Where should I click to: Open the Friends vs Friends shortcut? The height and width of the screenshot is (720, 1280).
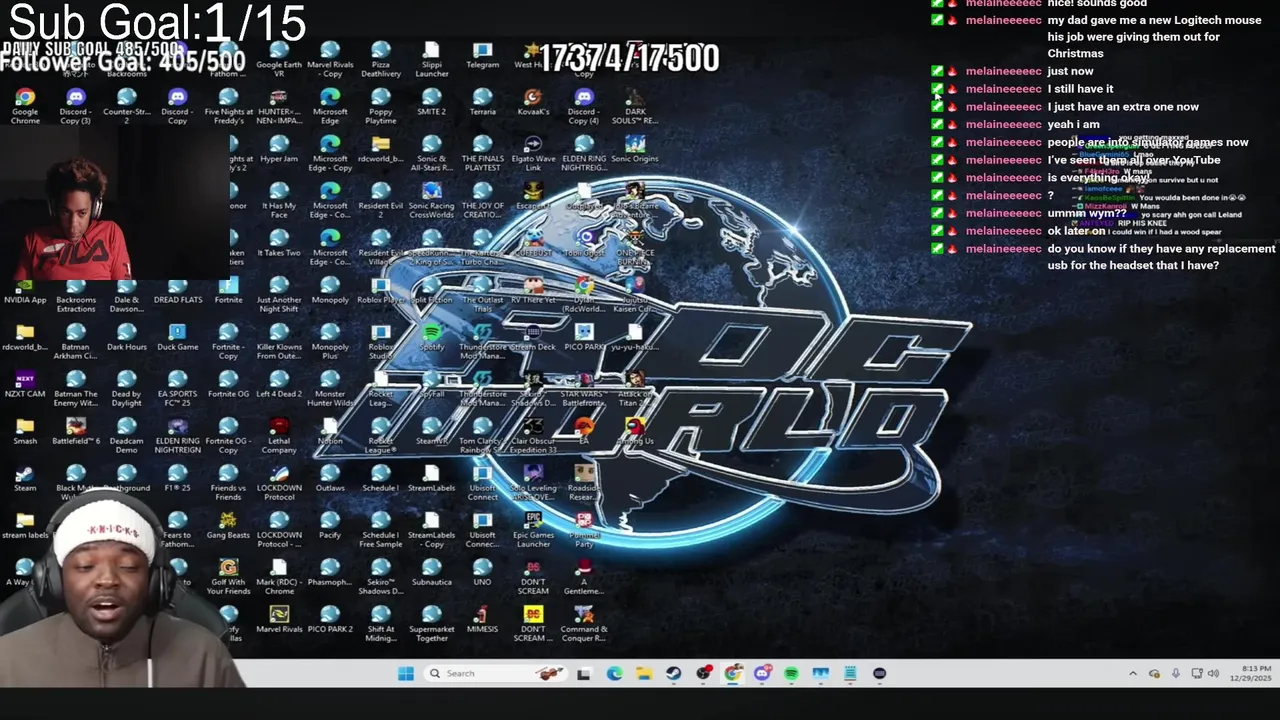tap(229, 481)
